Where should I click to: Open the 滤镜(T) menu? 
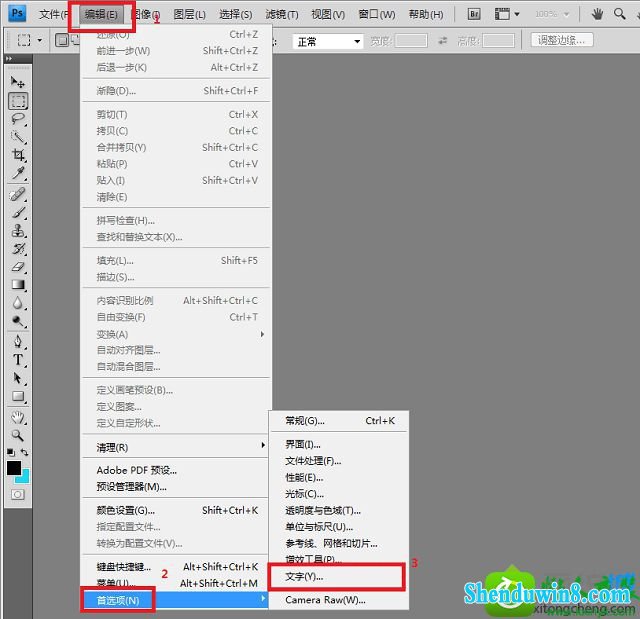pos(282,15)
